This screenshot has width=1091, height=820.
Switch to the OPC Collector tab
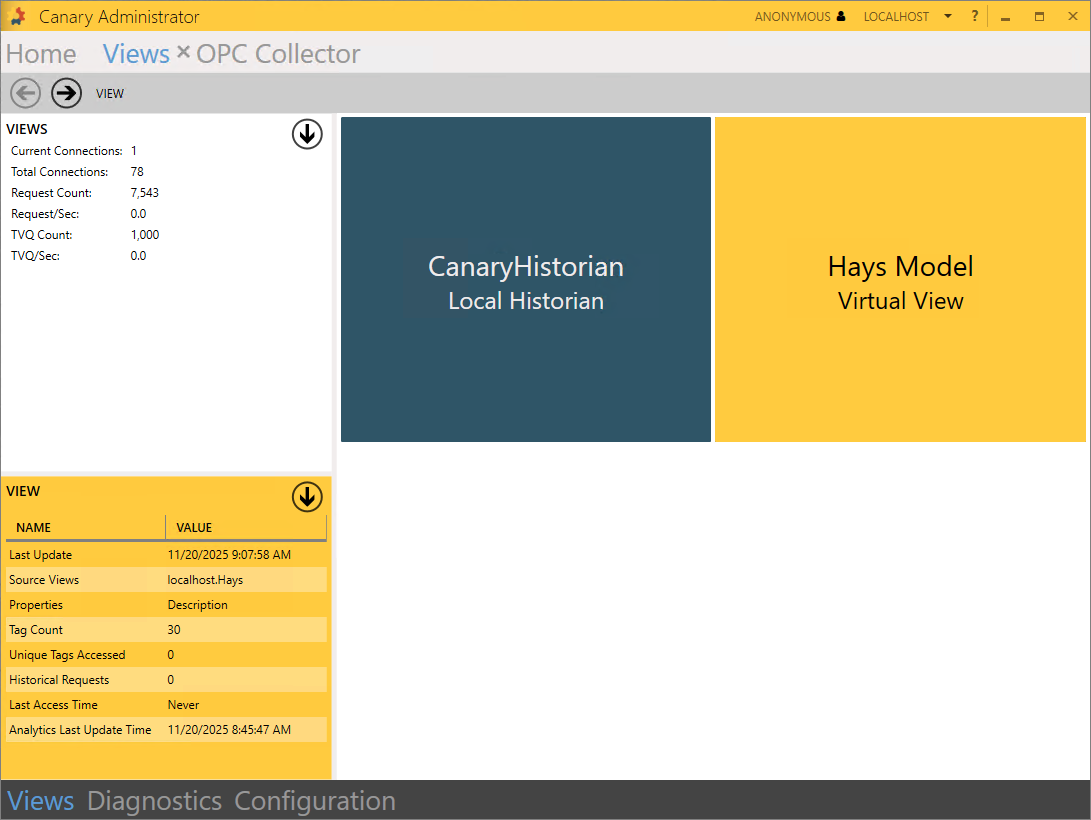tap(278, 54)
